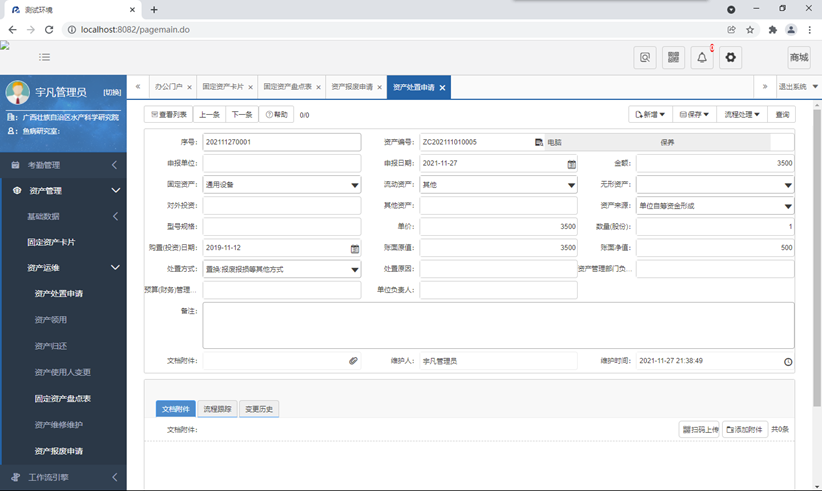This screenshot has height=491, width=822.
Task: Click 添加附件 button
Action: [745, 429]
